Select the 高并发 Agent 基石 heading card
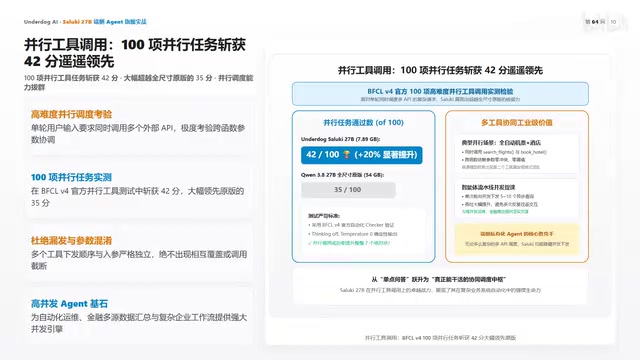 point(139,316)
